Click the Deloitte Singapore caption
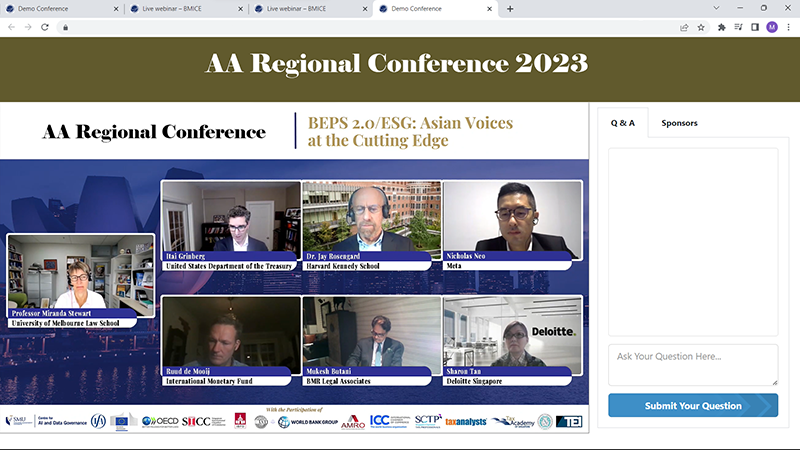Image resolution: width=800 pixels, height=450 pixels. (474, 381)
